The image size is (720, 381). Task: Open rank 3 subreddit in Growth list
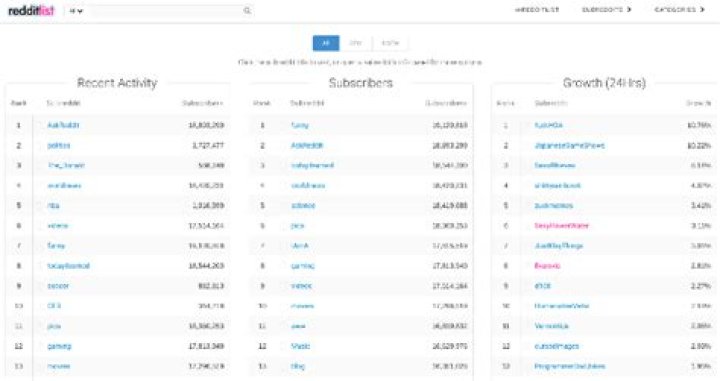(x=555, y=165)
